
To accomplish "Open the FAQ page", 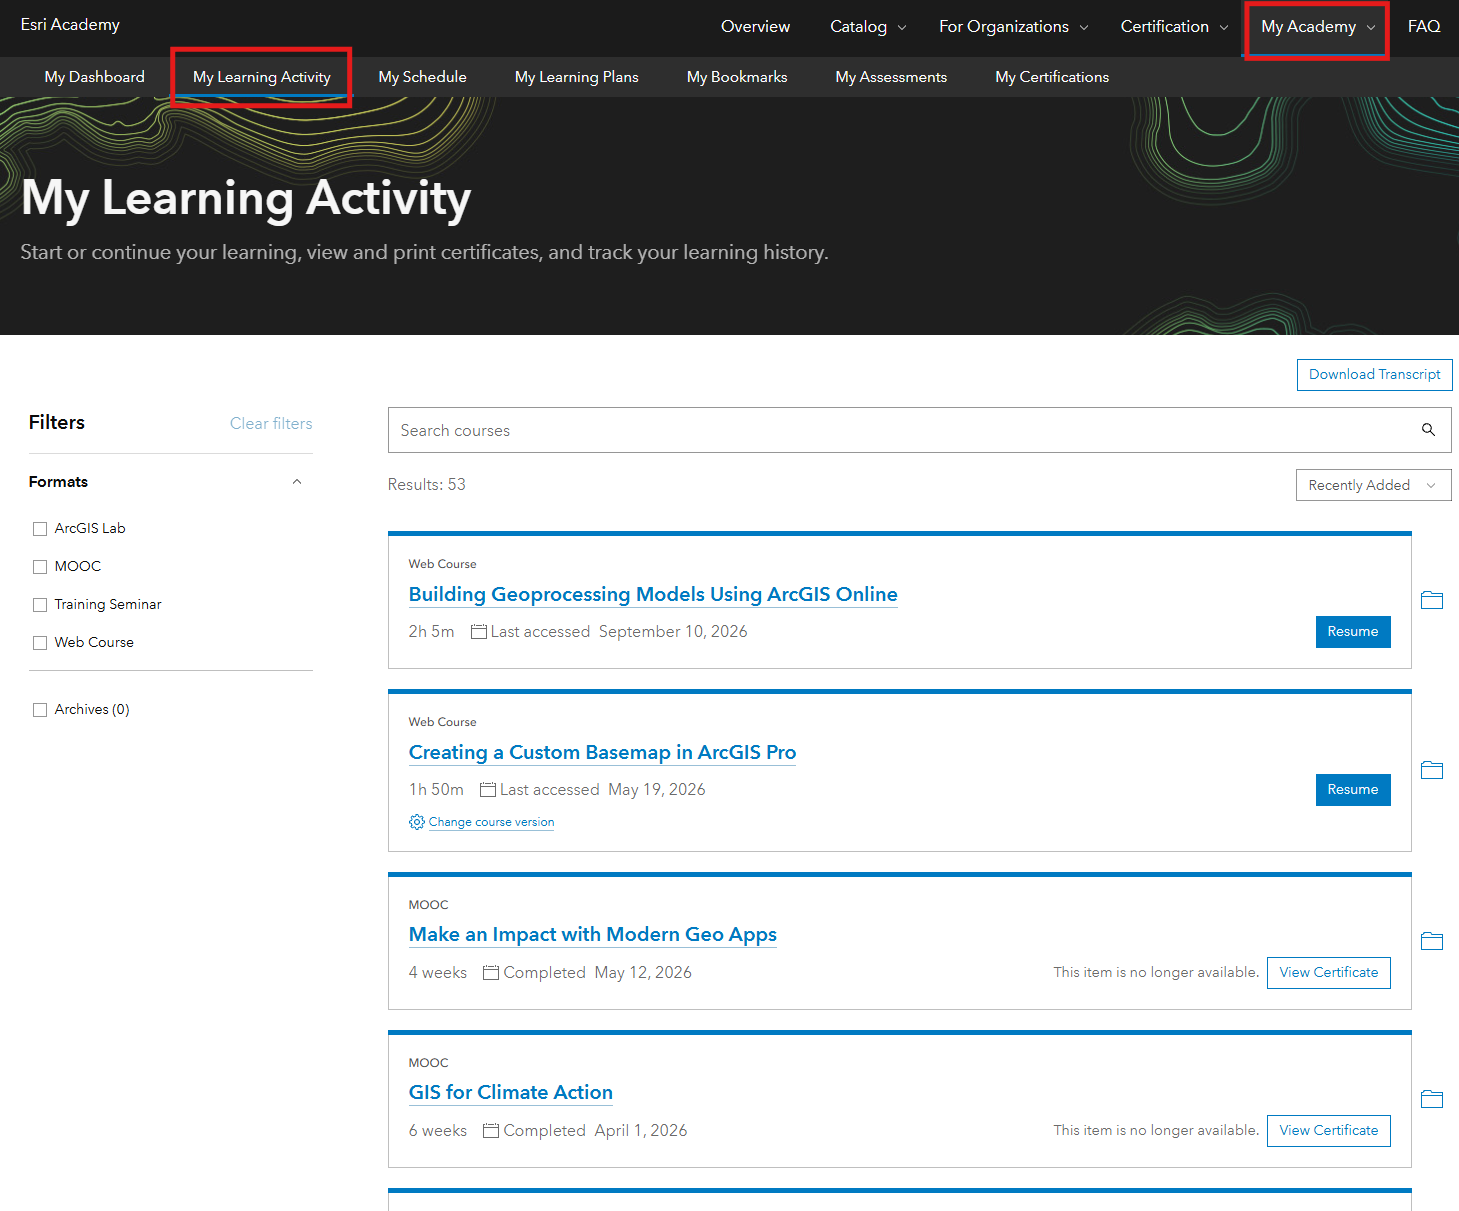I will tap(1424, 27).
